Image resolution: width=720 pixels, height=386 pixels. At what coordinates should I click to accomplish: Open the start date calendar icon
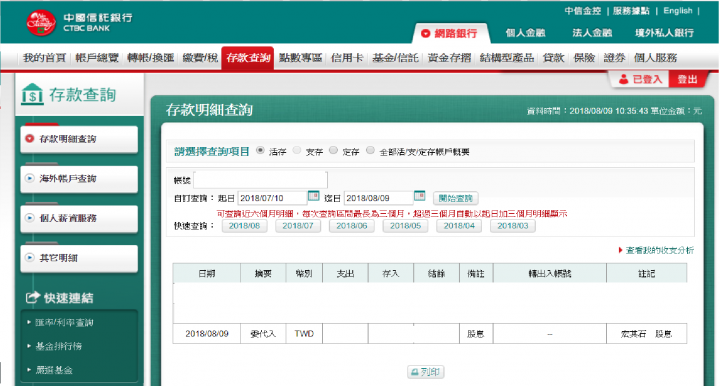pos(313,196)
